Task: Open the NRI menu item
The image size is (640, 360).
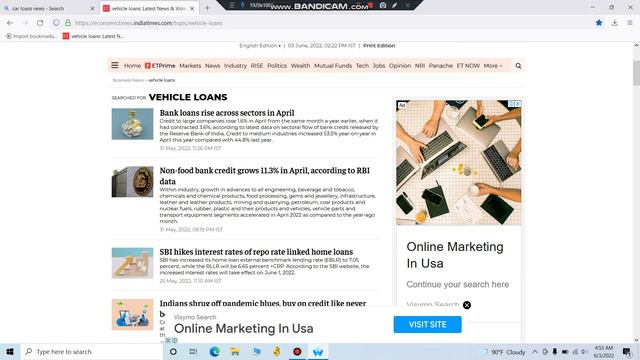Action: point(420,66)
